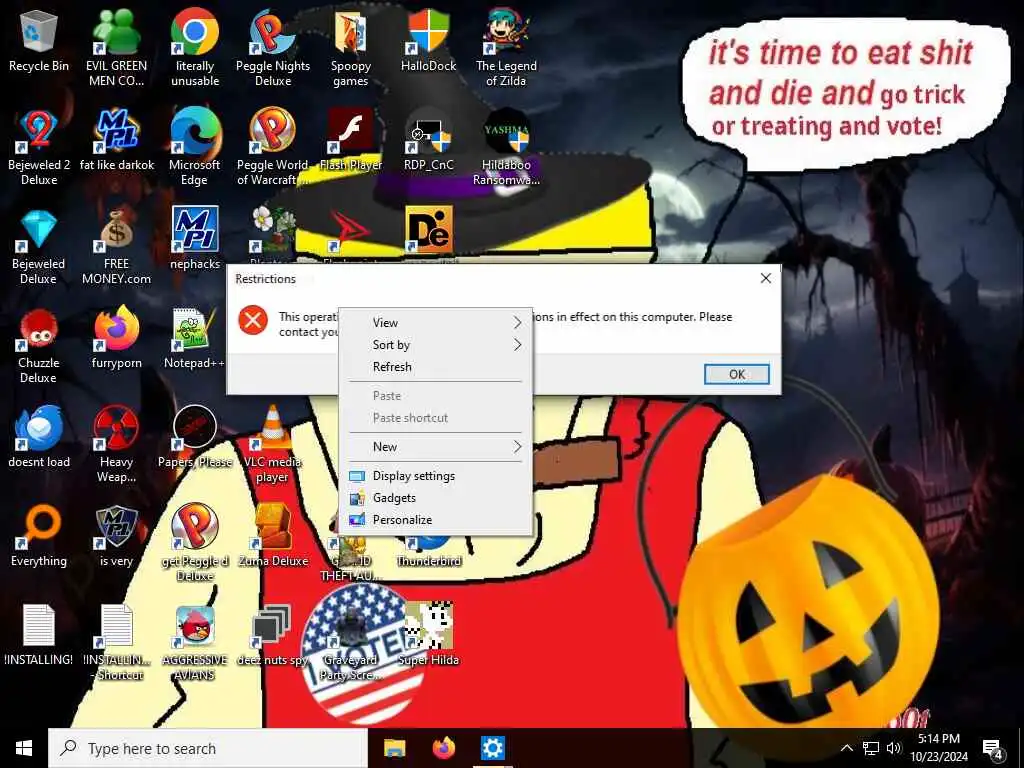
Task: Open the De desktop icon
Action: click(428, 230)
